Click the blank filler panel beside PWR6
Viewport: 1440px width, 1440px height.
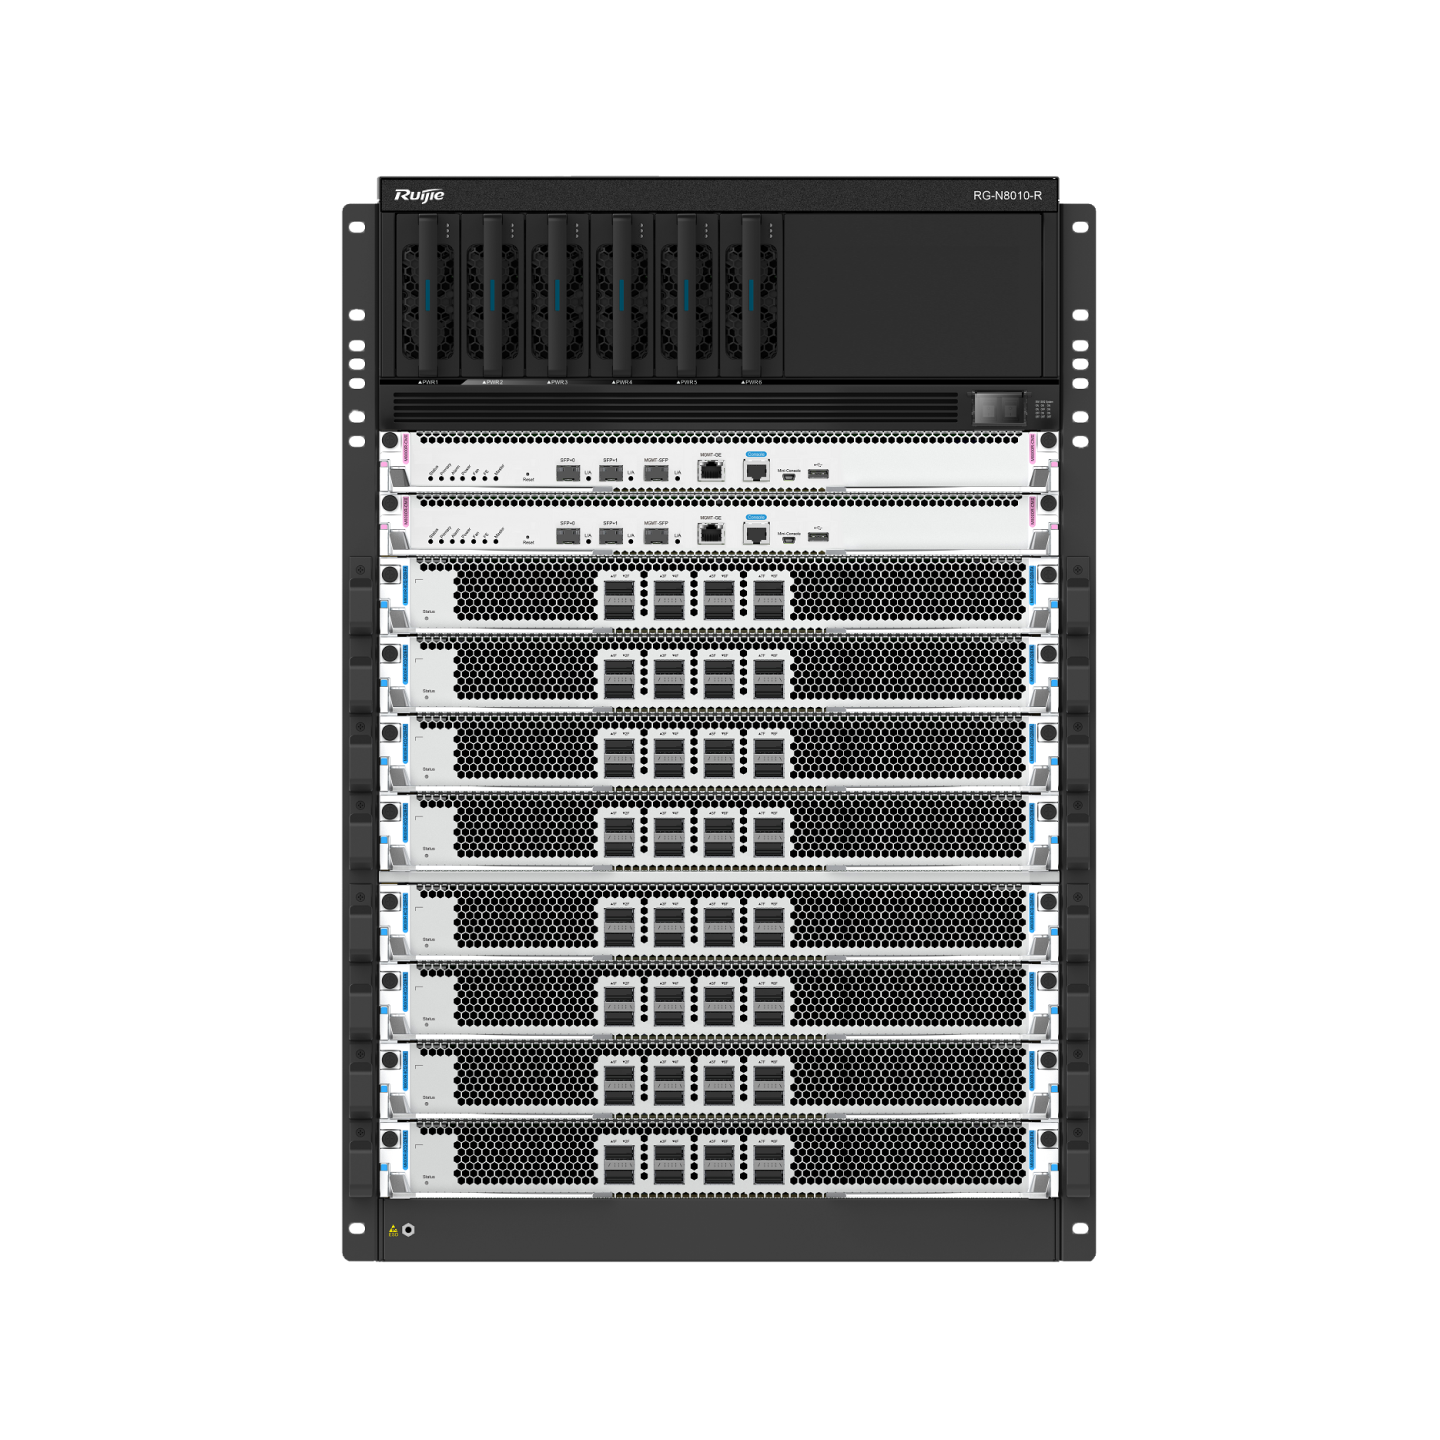pos(912,295)
